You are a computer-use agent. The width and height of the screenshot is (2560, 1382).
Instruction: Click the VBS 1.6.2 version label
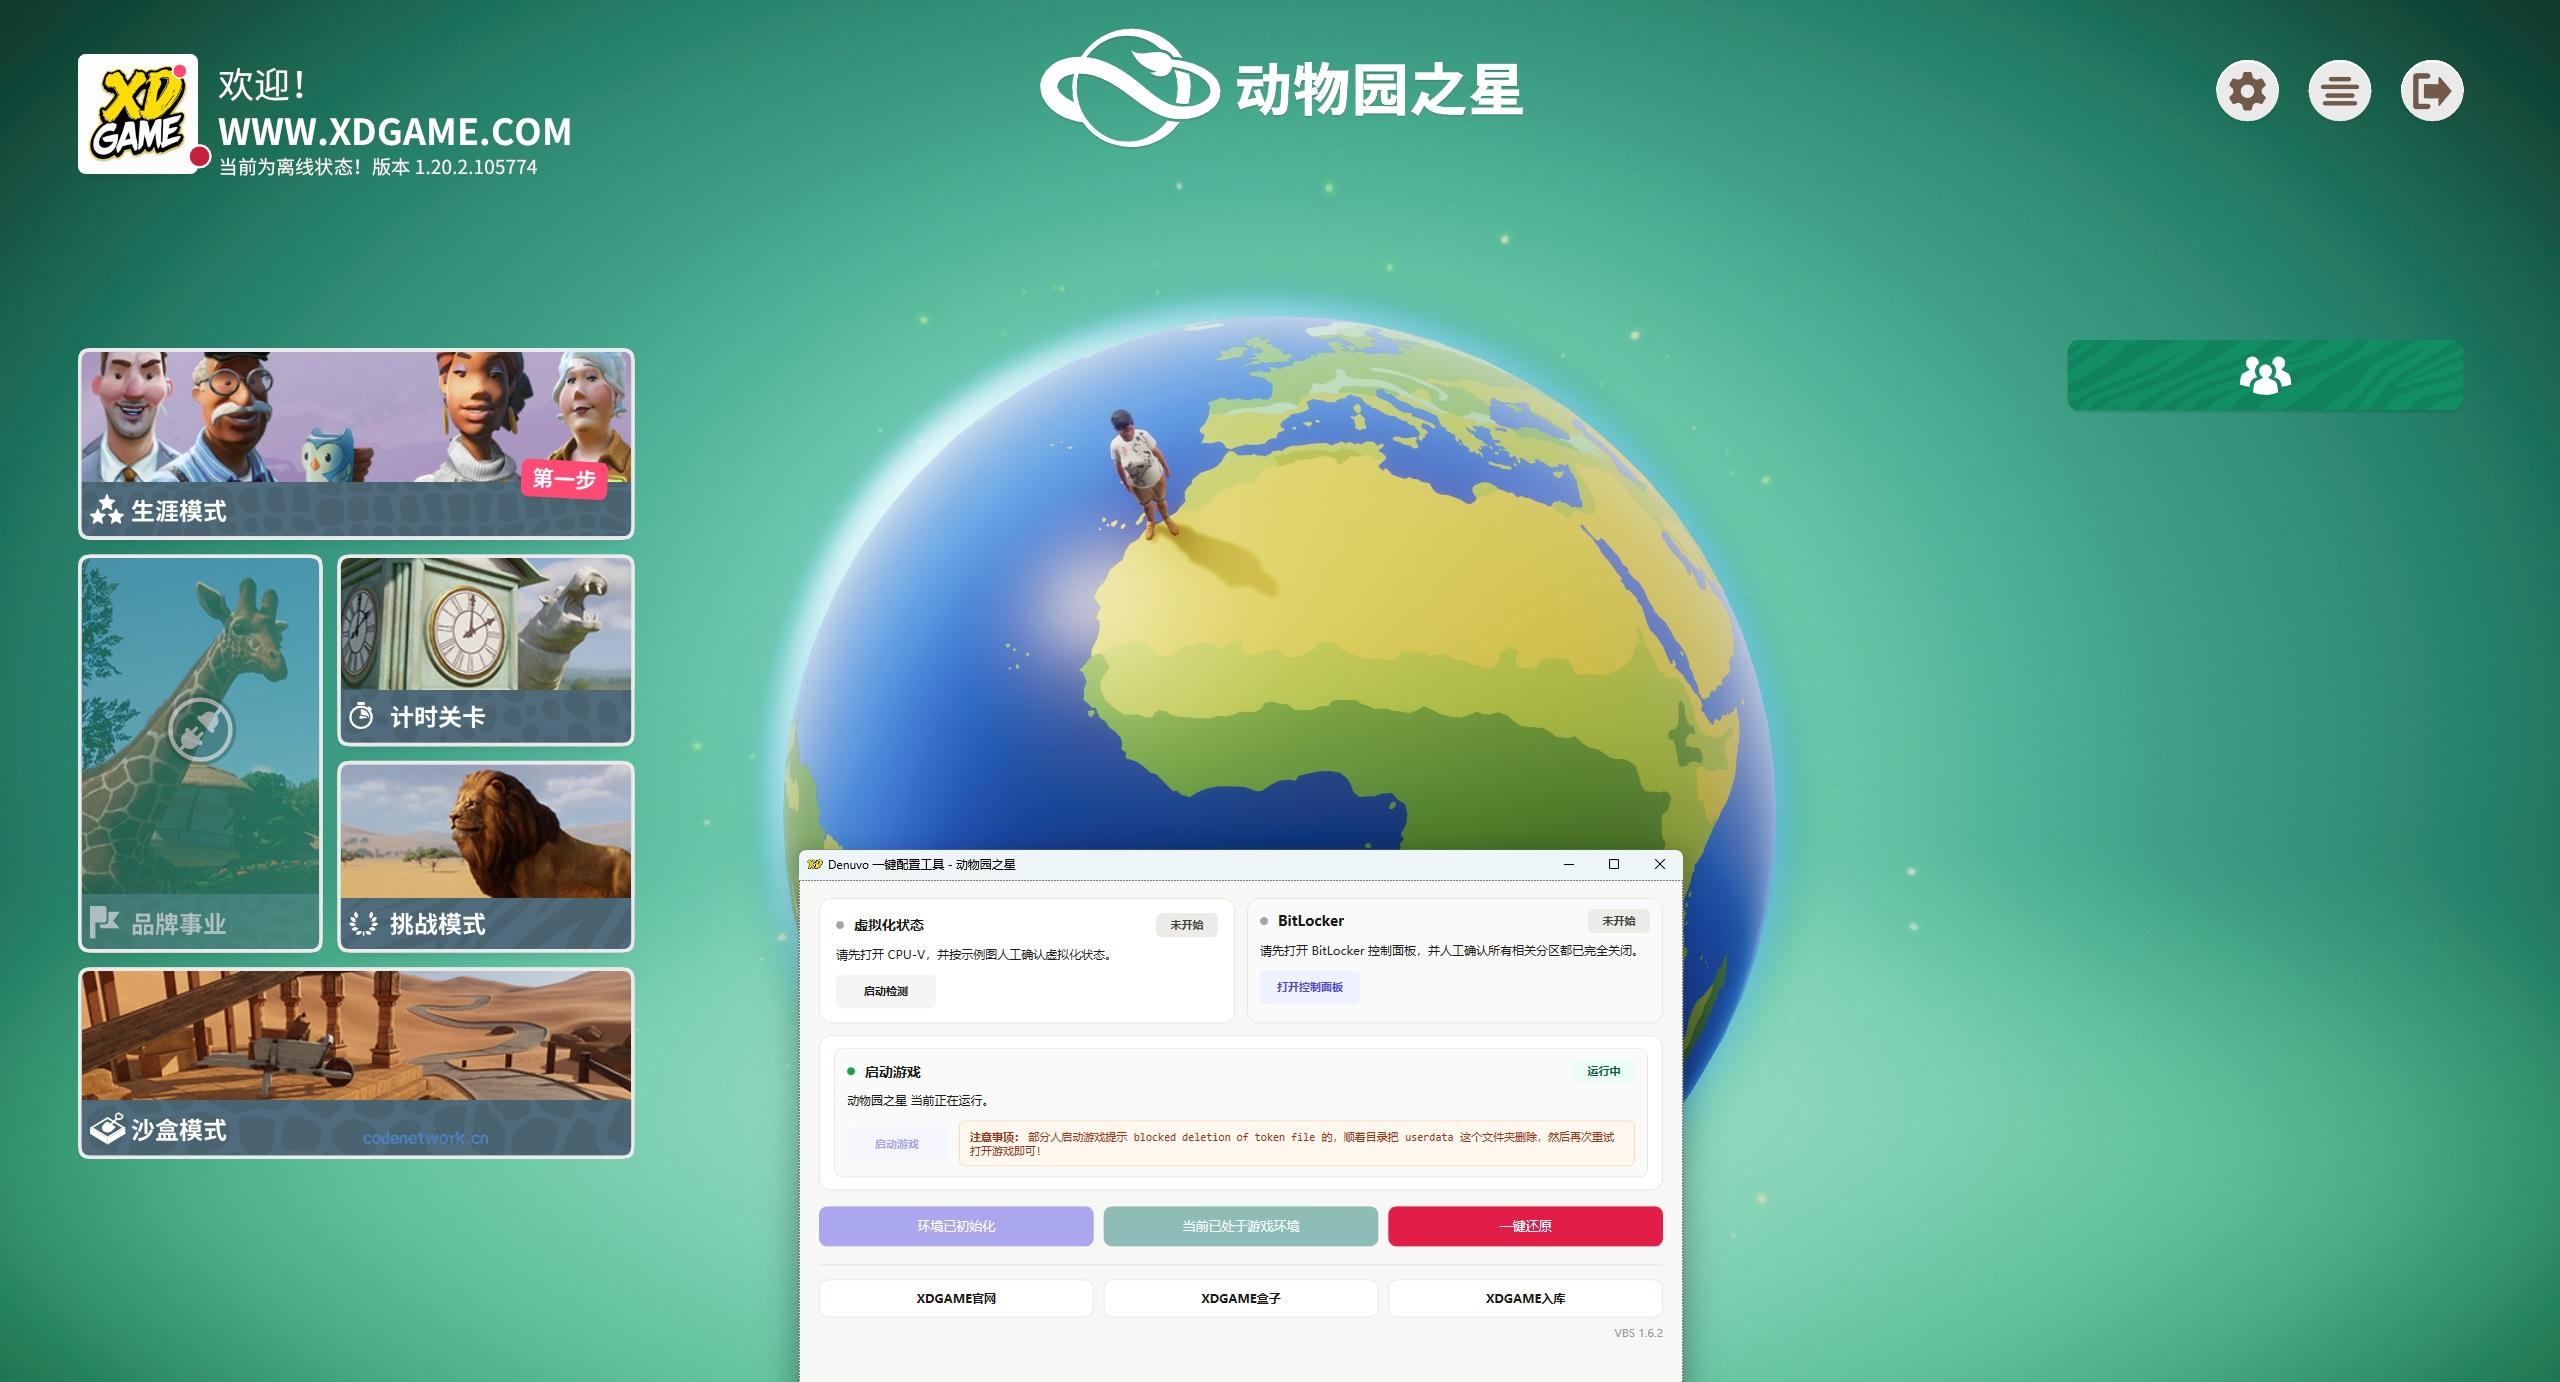tap(1638, 1333)
